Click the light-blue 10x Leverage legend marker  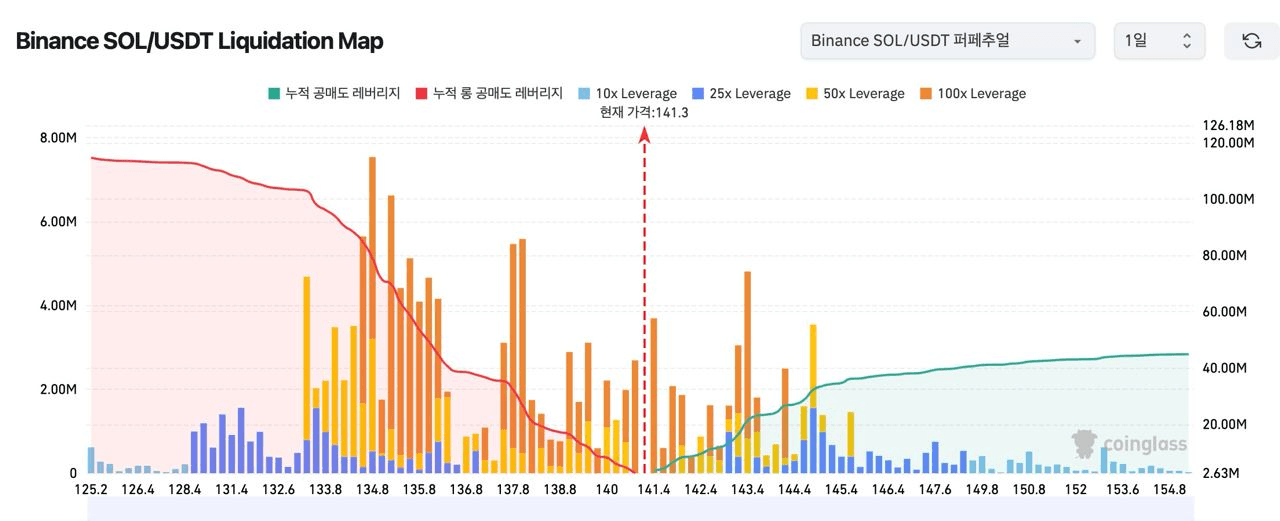point(583,94)
